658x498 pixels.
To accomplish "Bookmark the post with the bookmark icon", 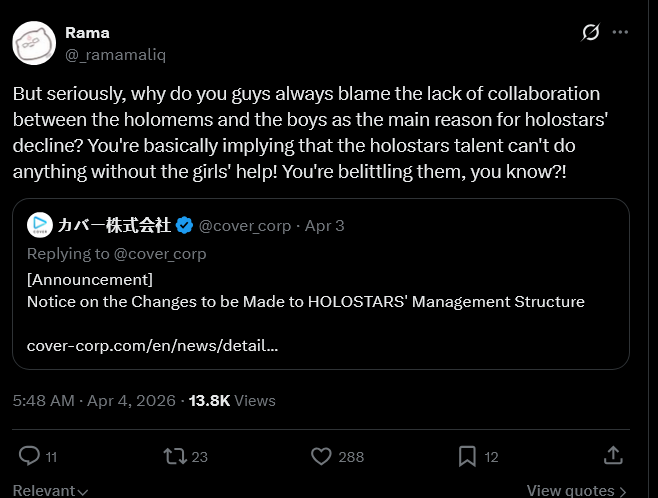I will (x=467, y=456).
